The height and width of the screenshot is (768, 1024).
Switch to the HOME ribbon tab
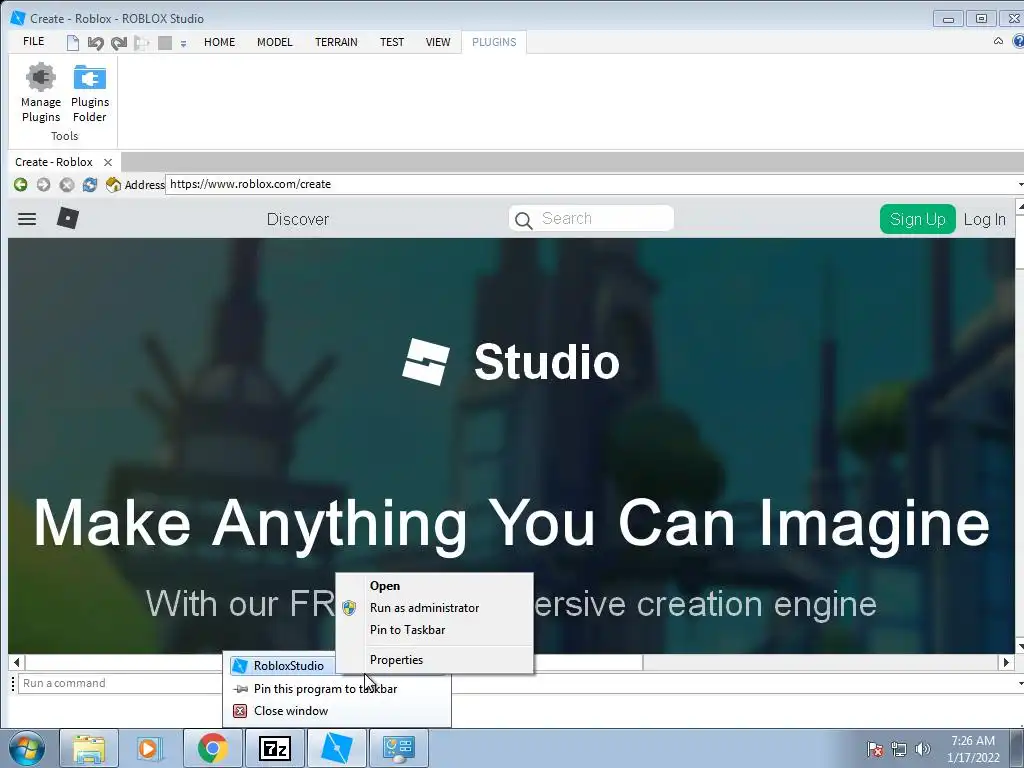coord(219,42)
